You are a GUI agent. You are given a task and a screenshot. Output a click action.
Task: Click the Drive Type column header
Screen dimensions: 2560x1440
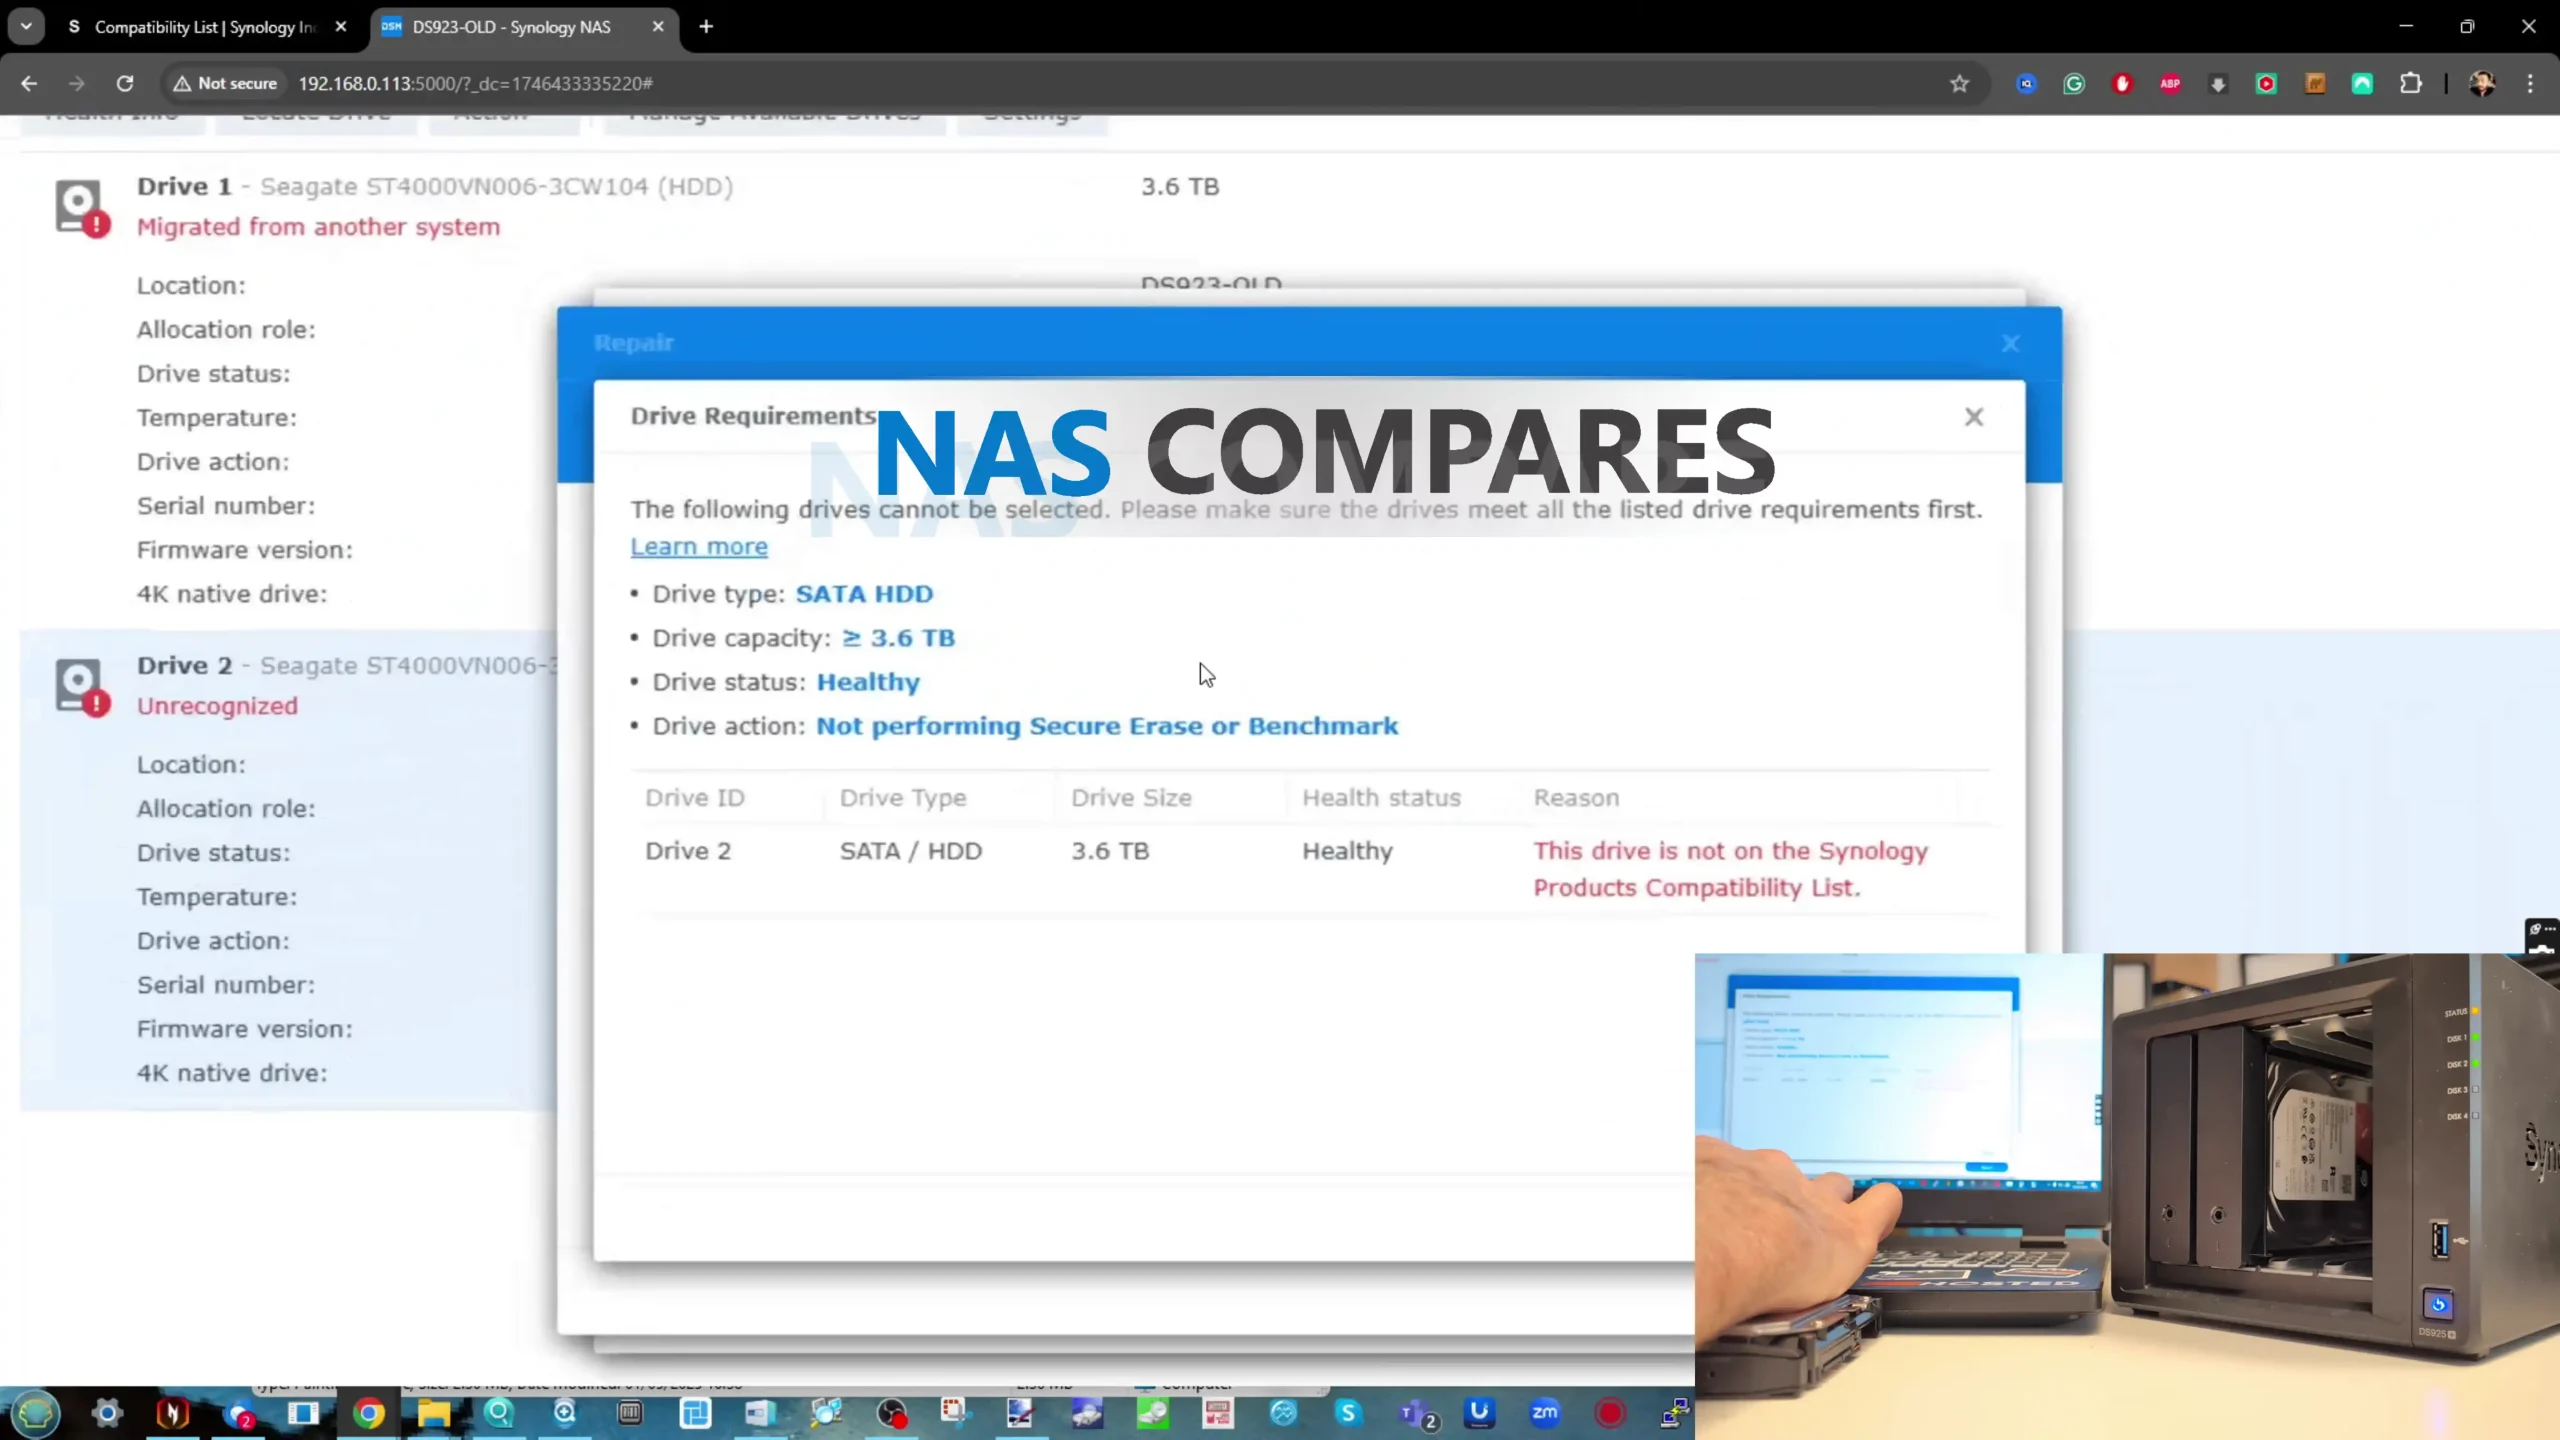(x=903, y=798)
